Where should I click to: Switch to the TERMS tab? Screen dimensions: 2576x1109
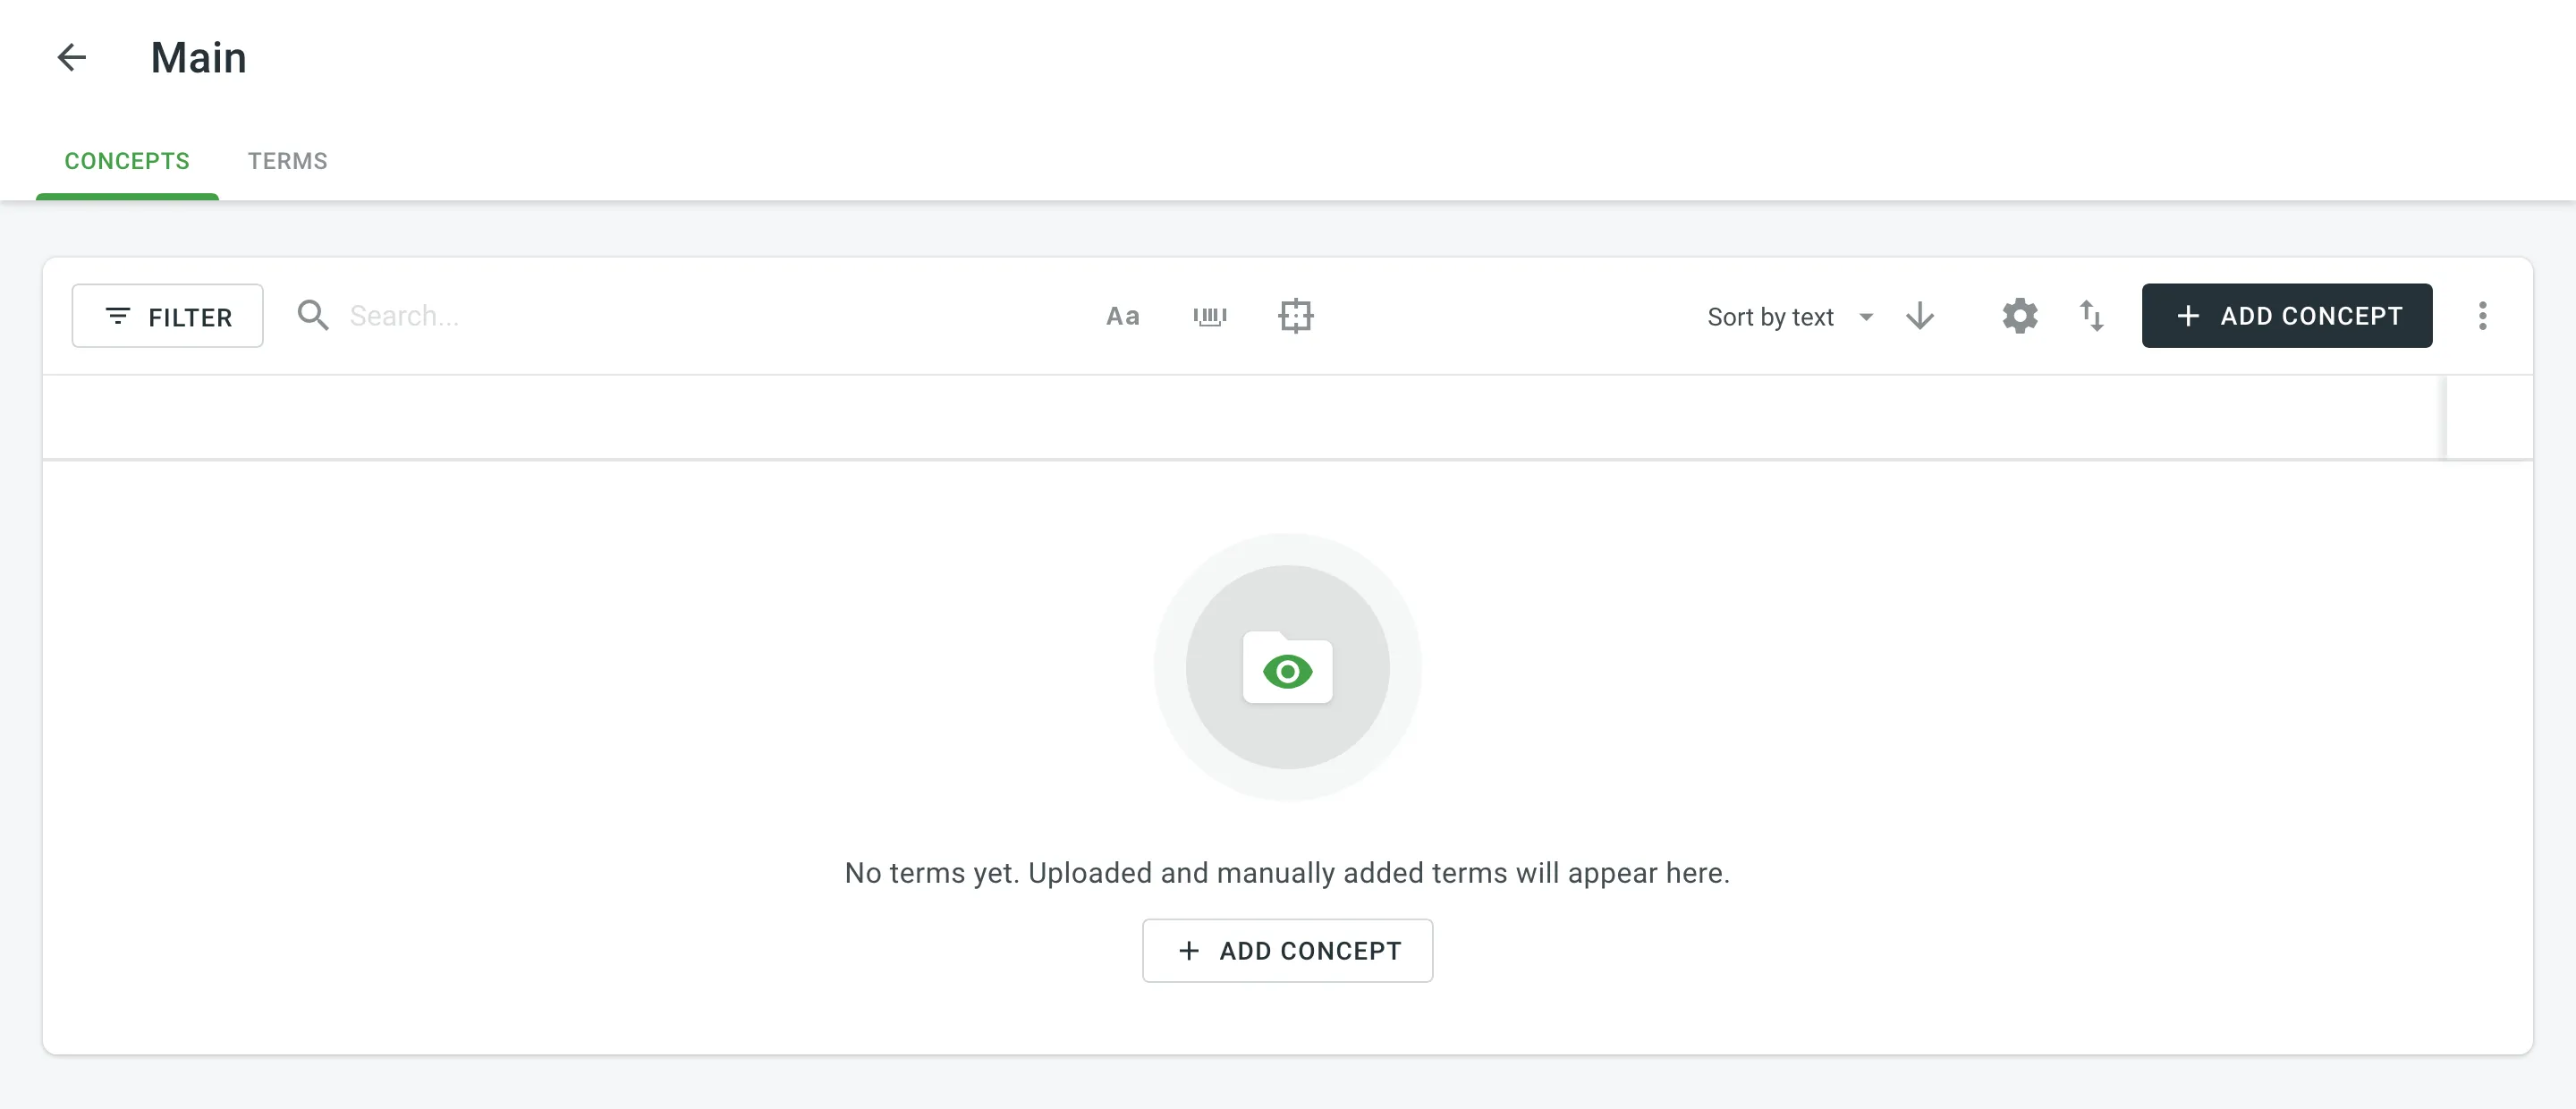click(x=287, y=159)
